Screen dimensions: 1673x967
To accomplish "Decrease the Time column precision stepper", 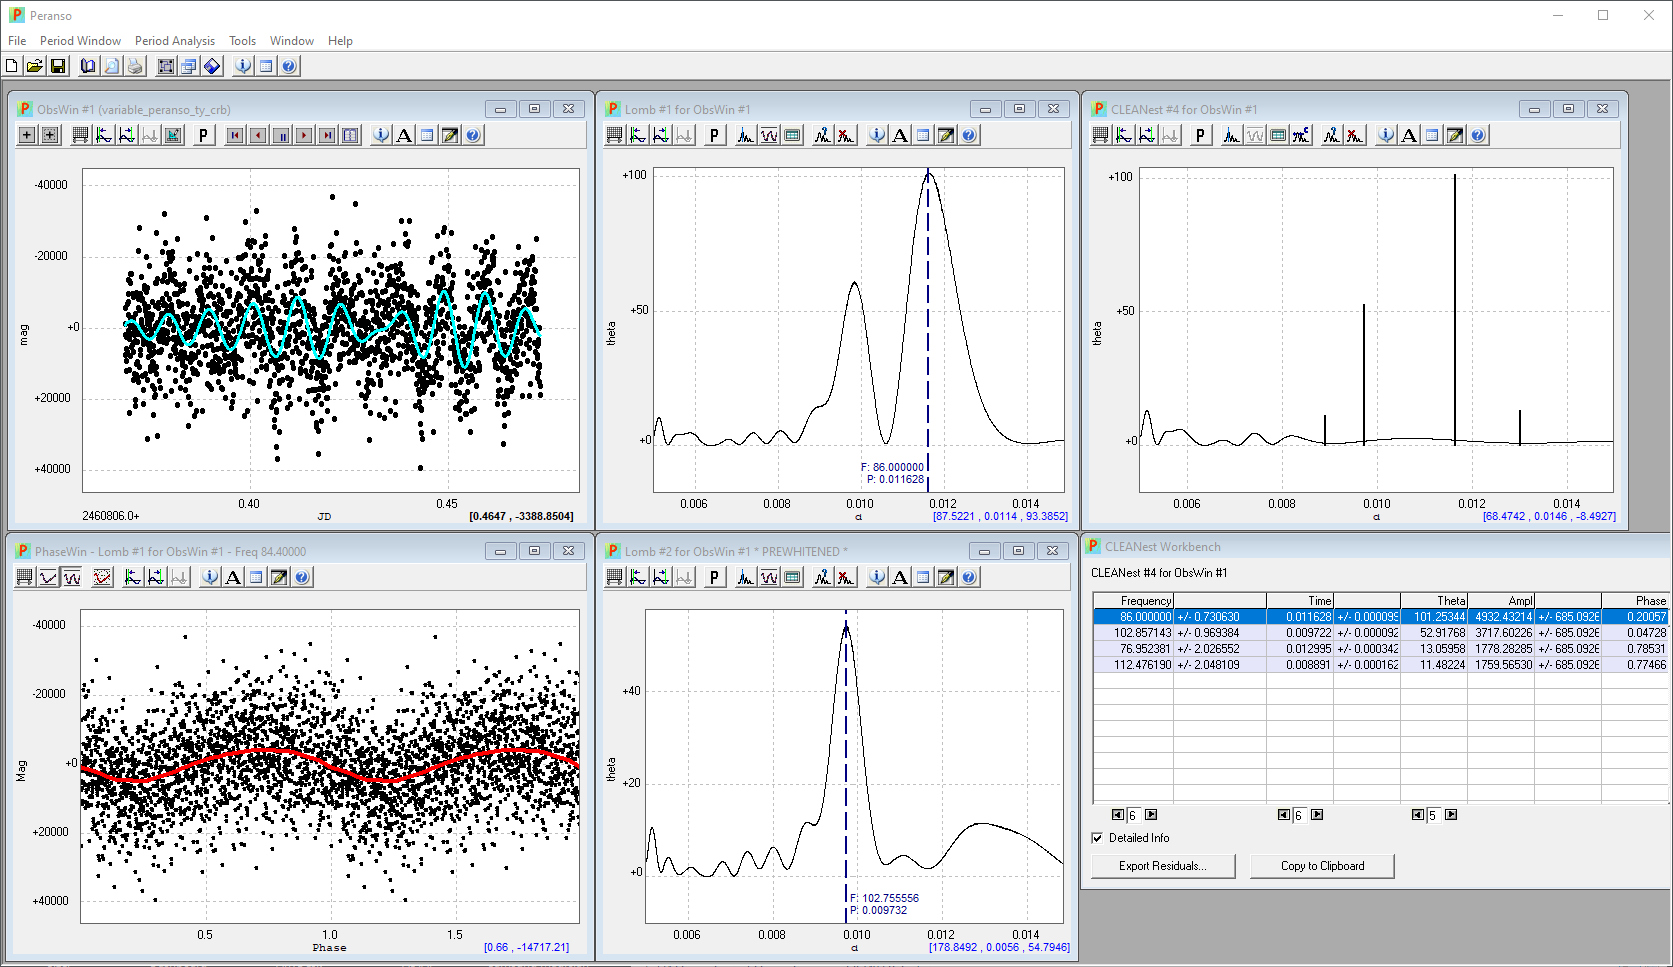I will [x=1284, y=815].
